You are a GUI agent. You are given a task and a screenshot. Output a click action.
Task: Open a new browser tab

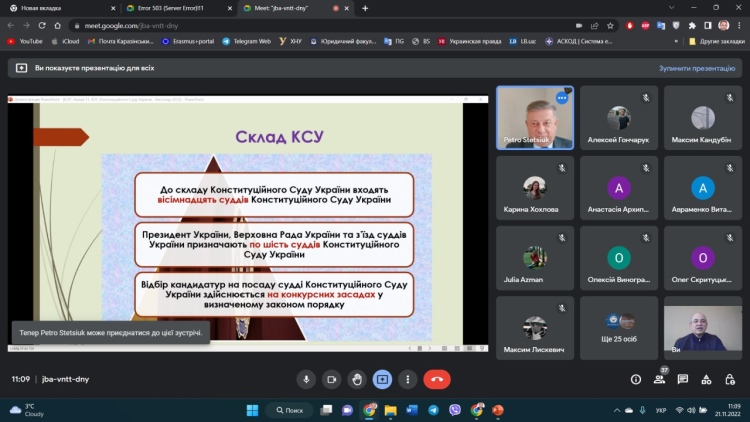pyautogui.click(x=365, y=8)
